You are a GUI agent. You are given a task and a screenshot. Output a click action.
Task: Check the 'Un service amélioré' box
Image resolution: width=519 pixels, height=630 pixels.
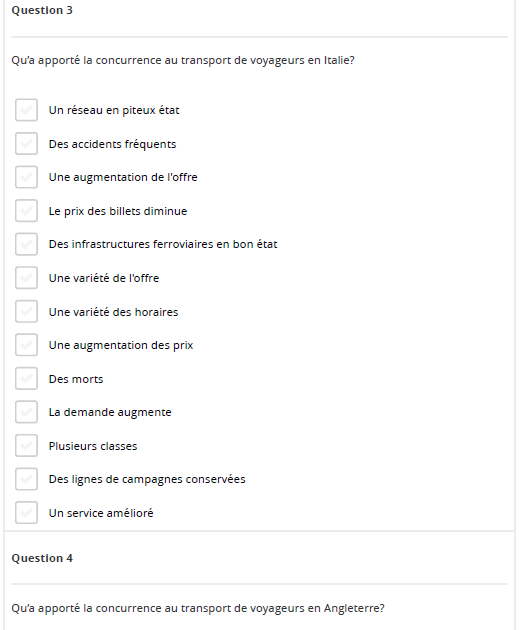coord(27,513)
